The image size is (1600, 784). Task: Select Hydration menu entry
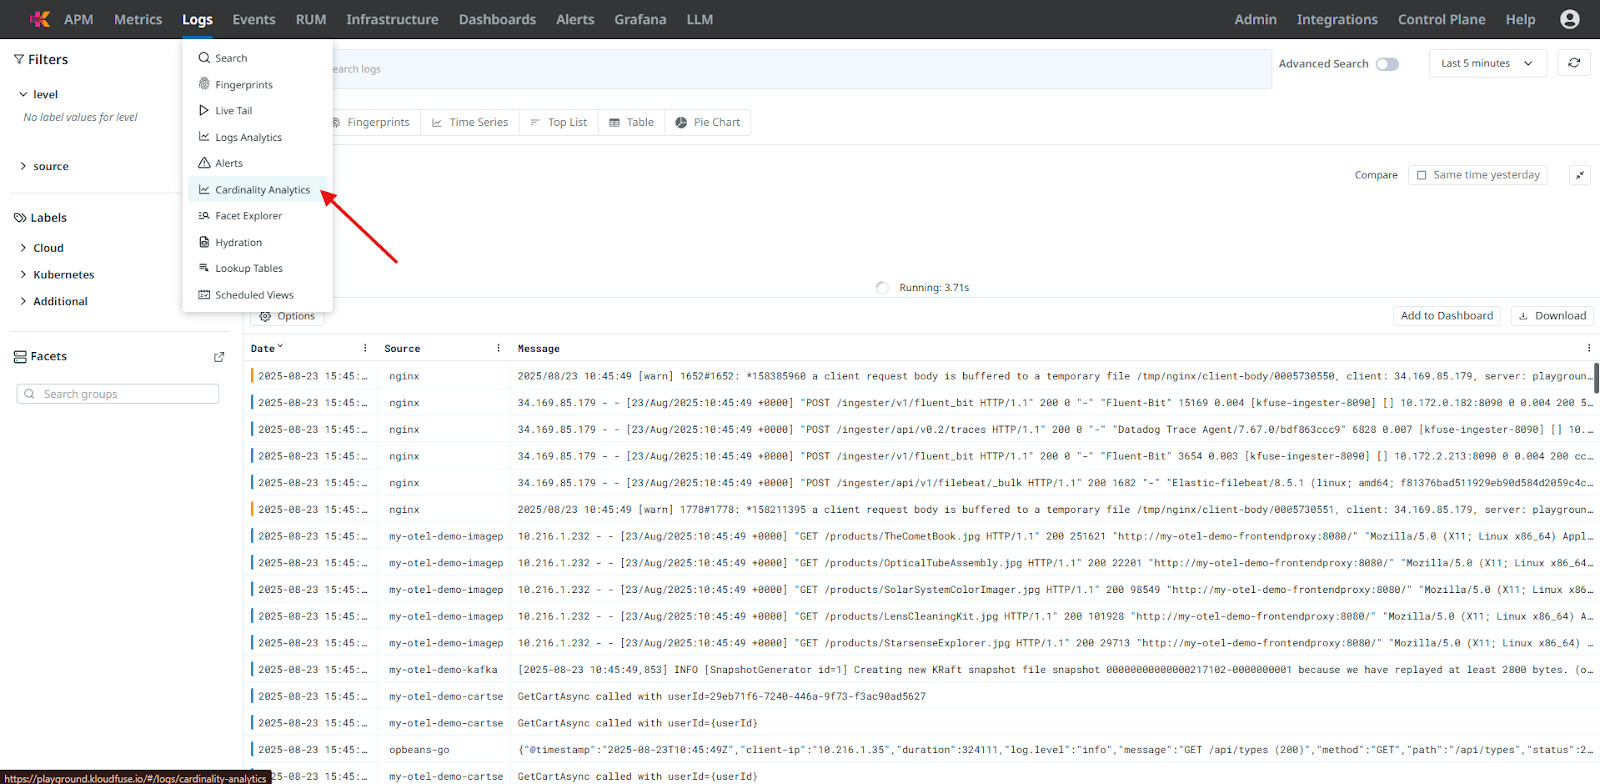click(x=258, y=242)
